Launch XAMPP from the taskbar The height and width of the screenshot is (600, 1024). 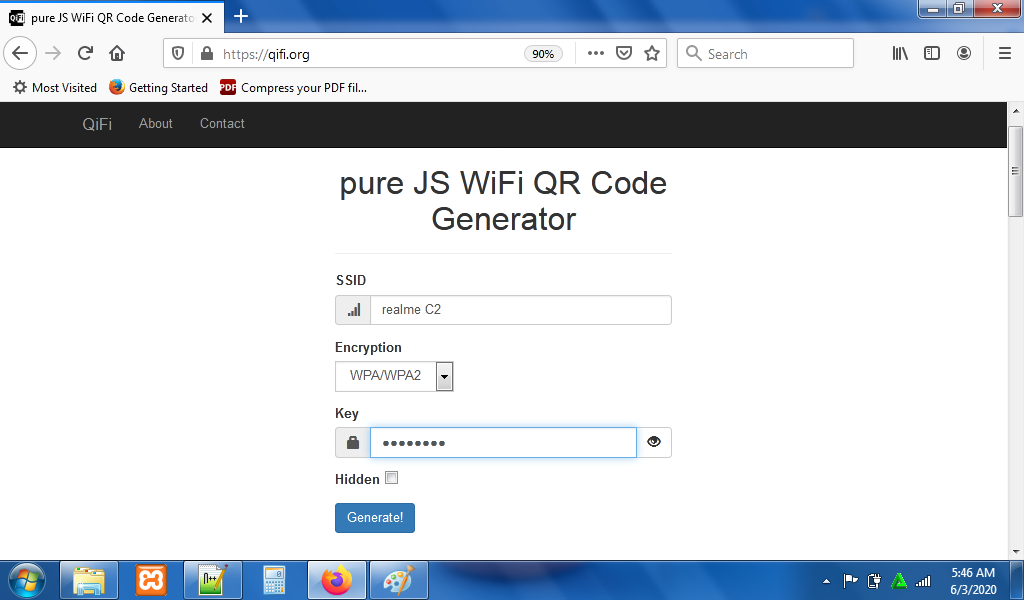(x=150, y=580)
